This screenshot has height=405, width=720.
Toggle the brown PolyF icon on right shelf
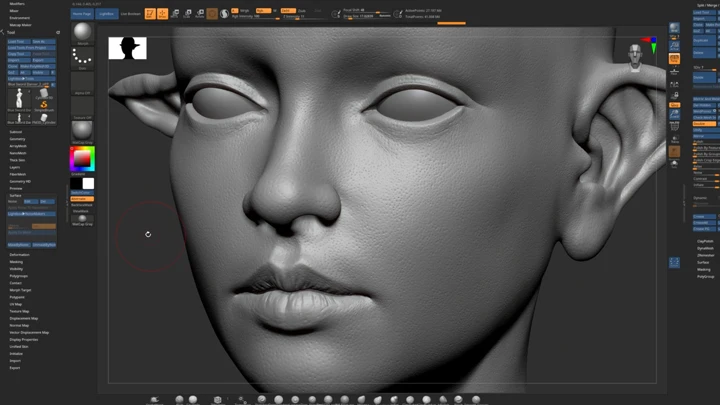coord(674,152)
